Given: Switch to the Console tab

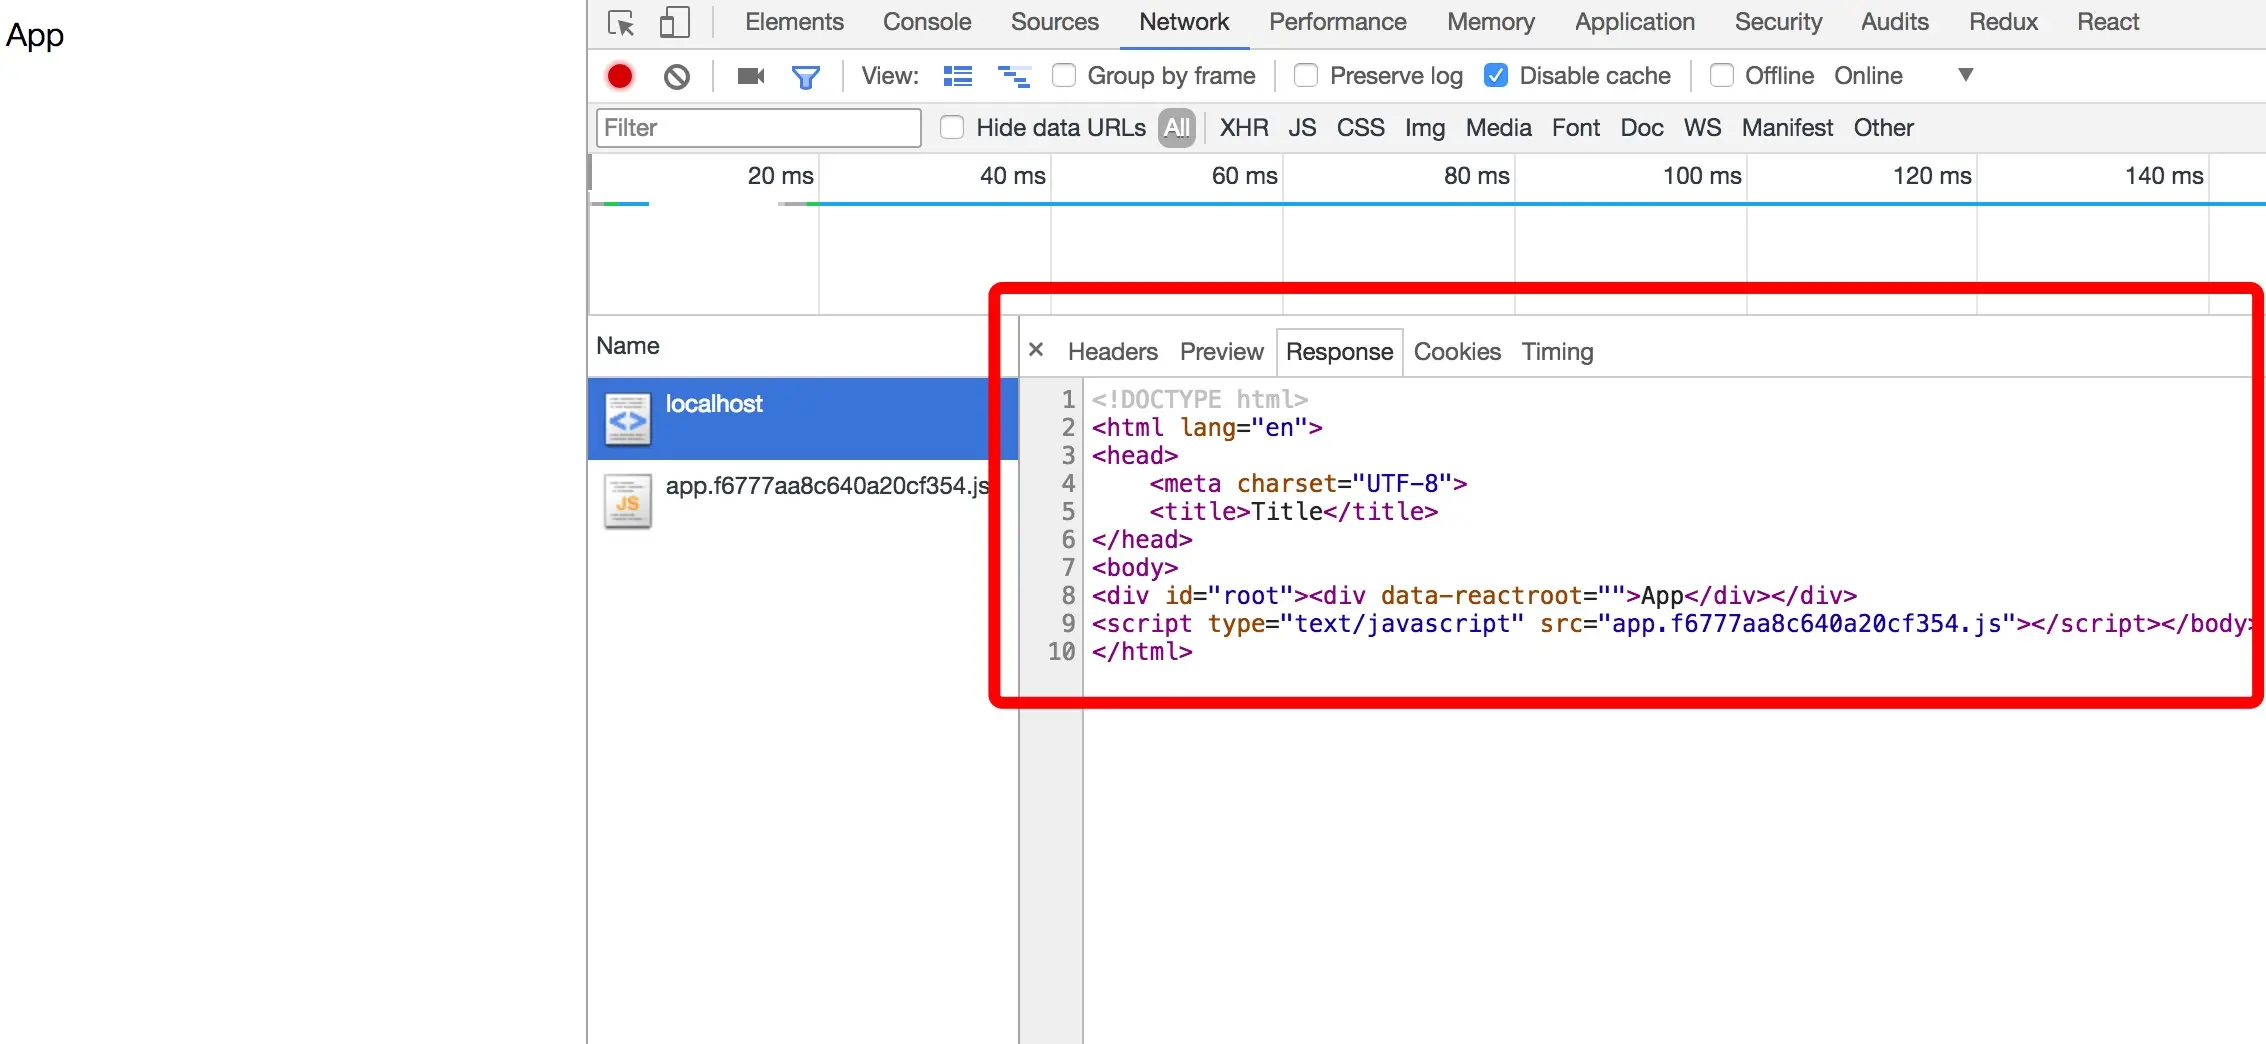Looking at the screenshot, I should coord(927,22).
